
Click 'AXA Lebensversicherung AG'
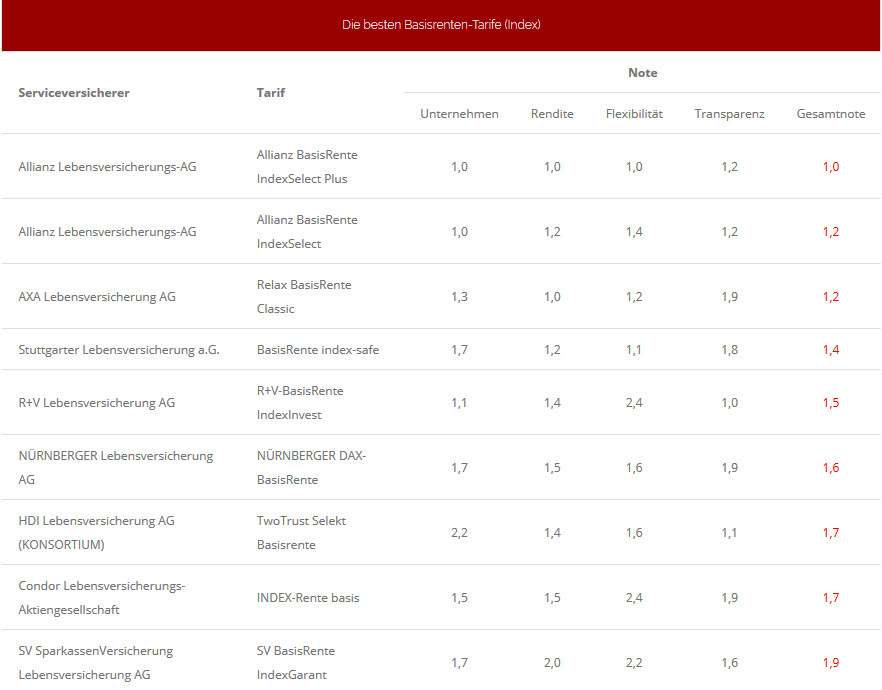click(x=97, y=297)
